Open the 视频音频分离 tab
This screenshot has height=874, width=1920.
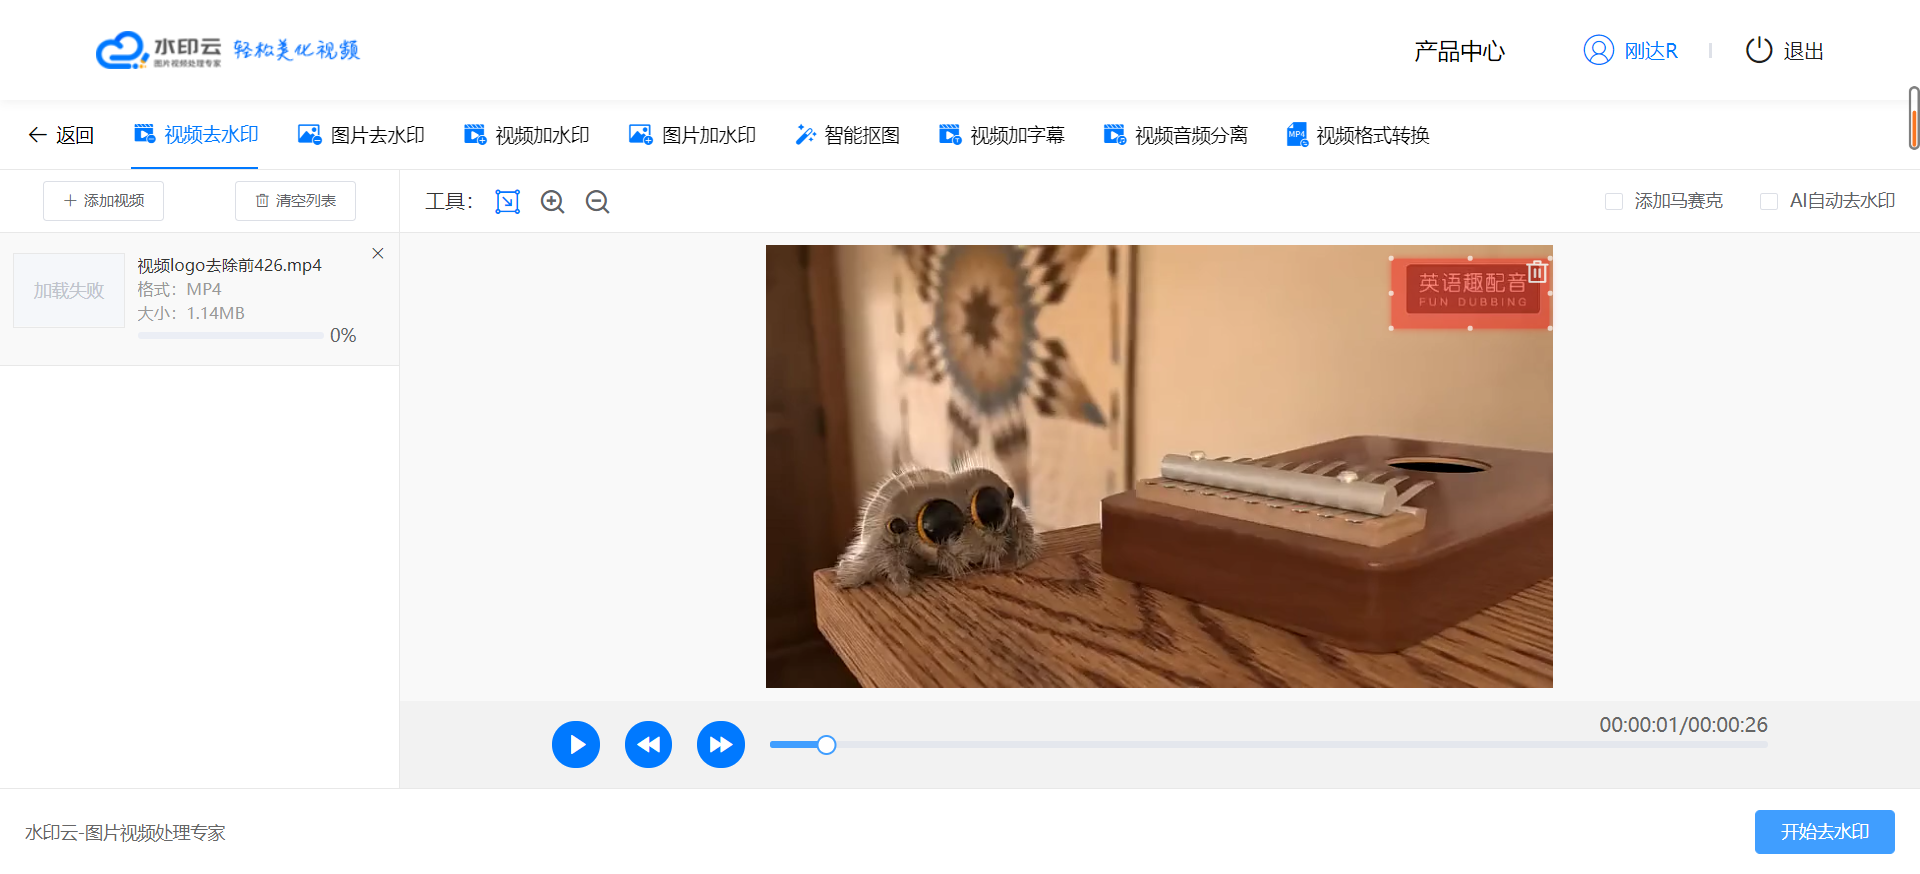coord(1175,135)
